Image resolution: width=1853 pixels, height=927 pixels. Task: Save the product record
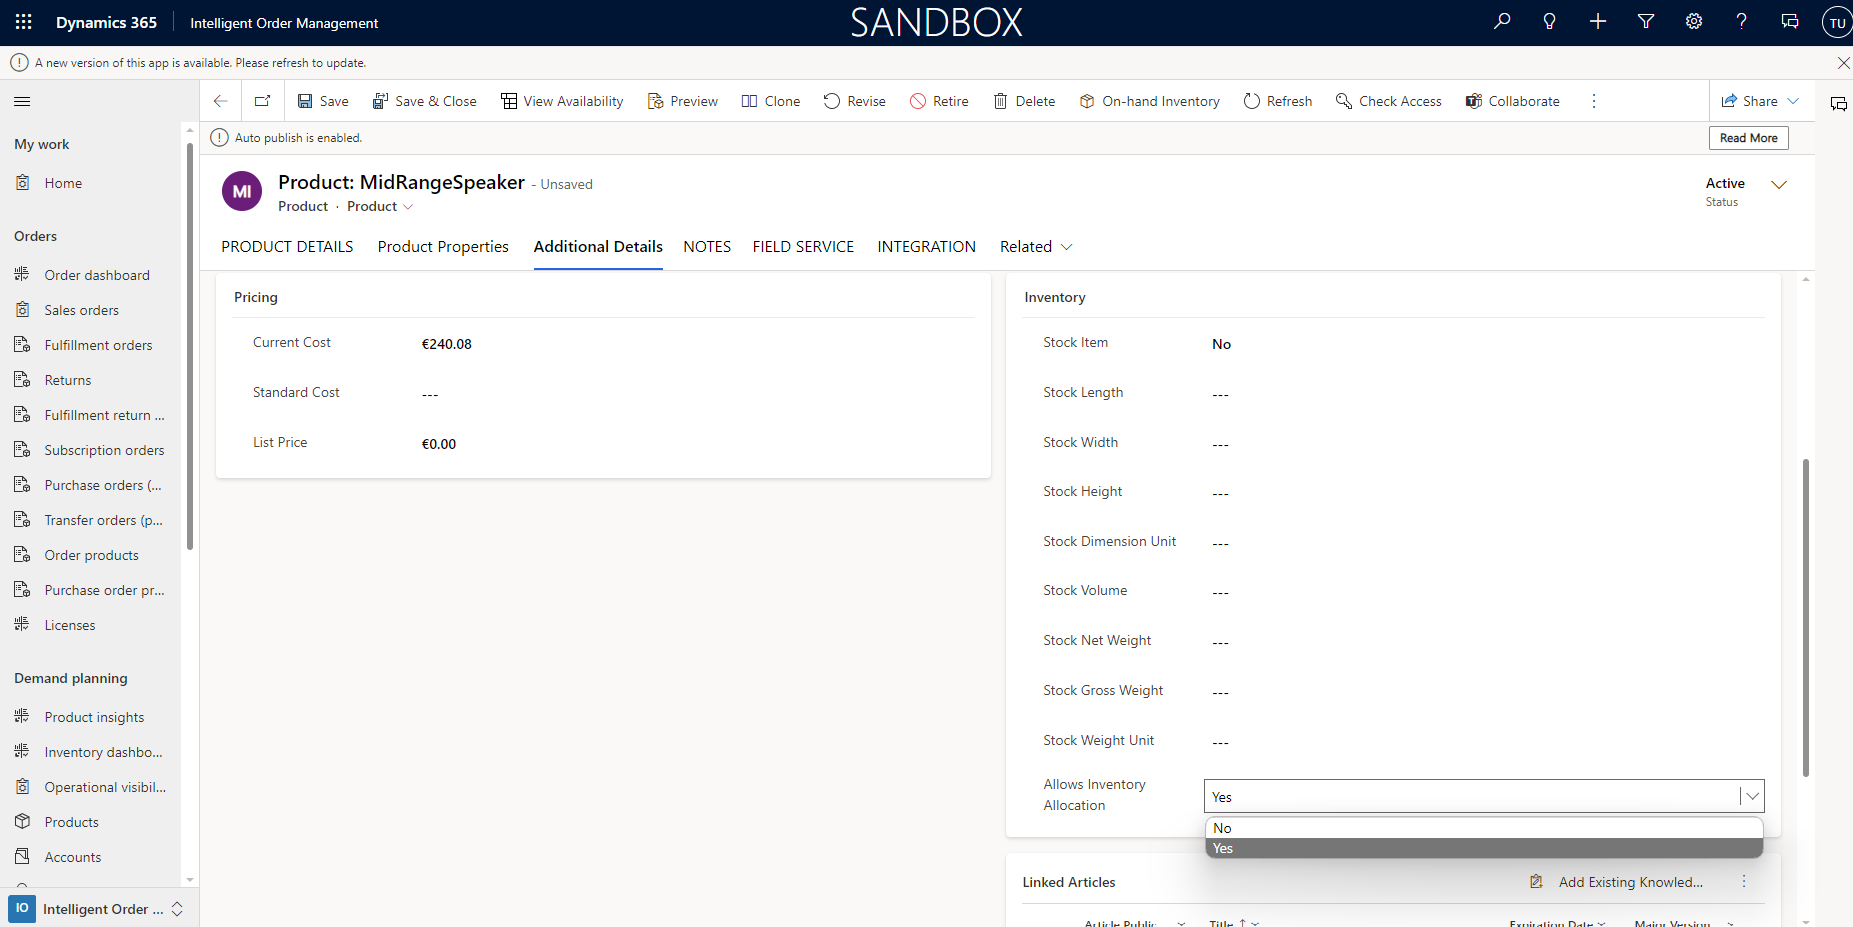click(x=323, y=101)
